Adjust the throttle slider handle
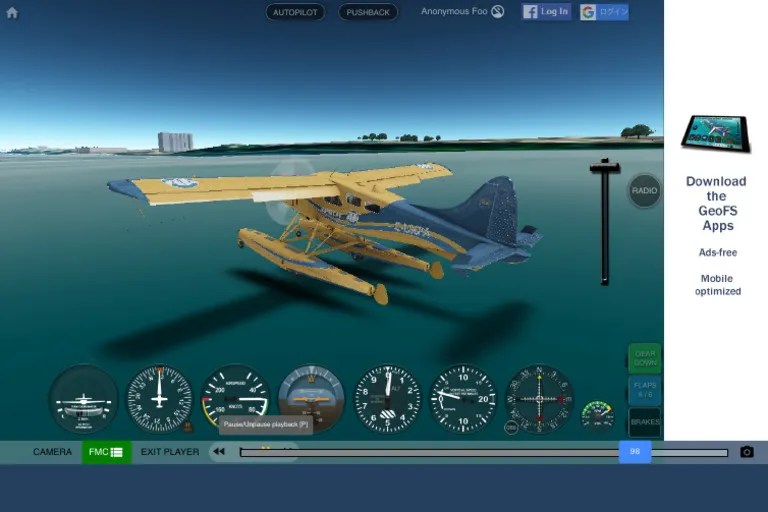768x512 pixels. (x=605, y=167)
